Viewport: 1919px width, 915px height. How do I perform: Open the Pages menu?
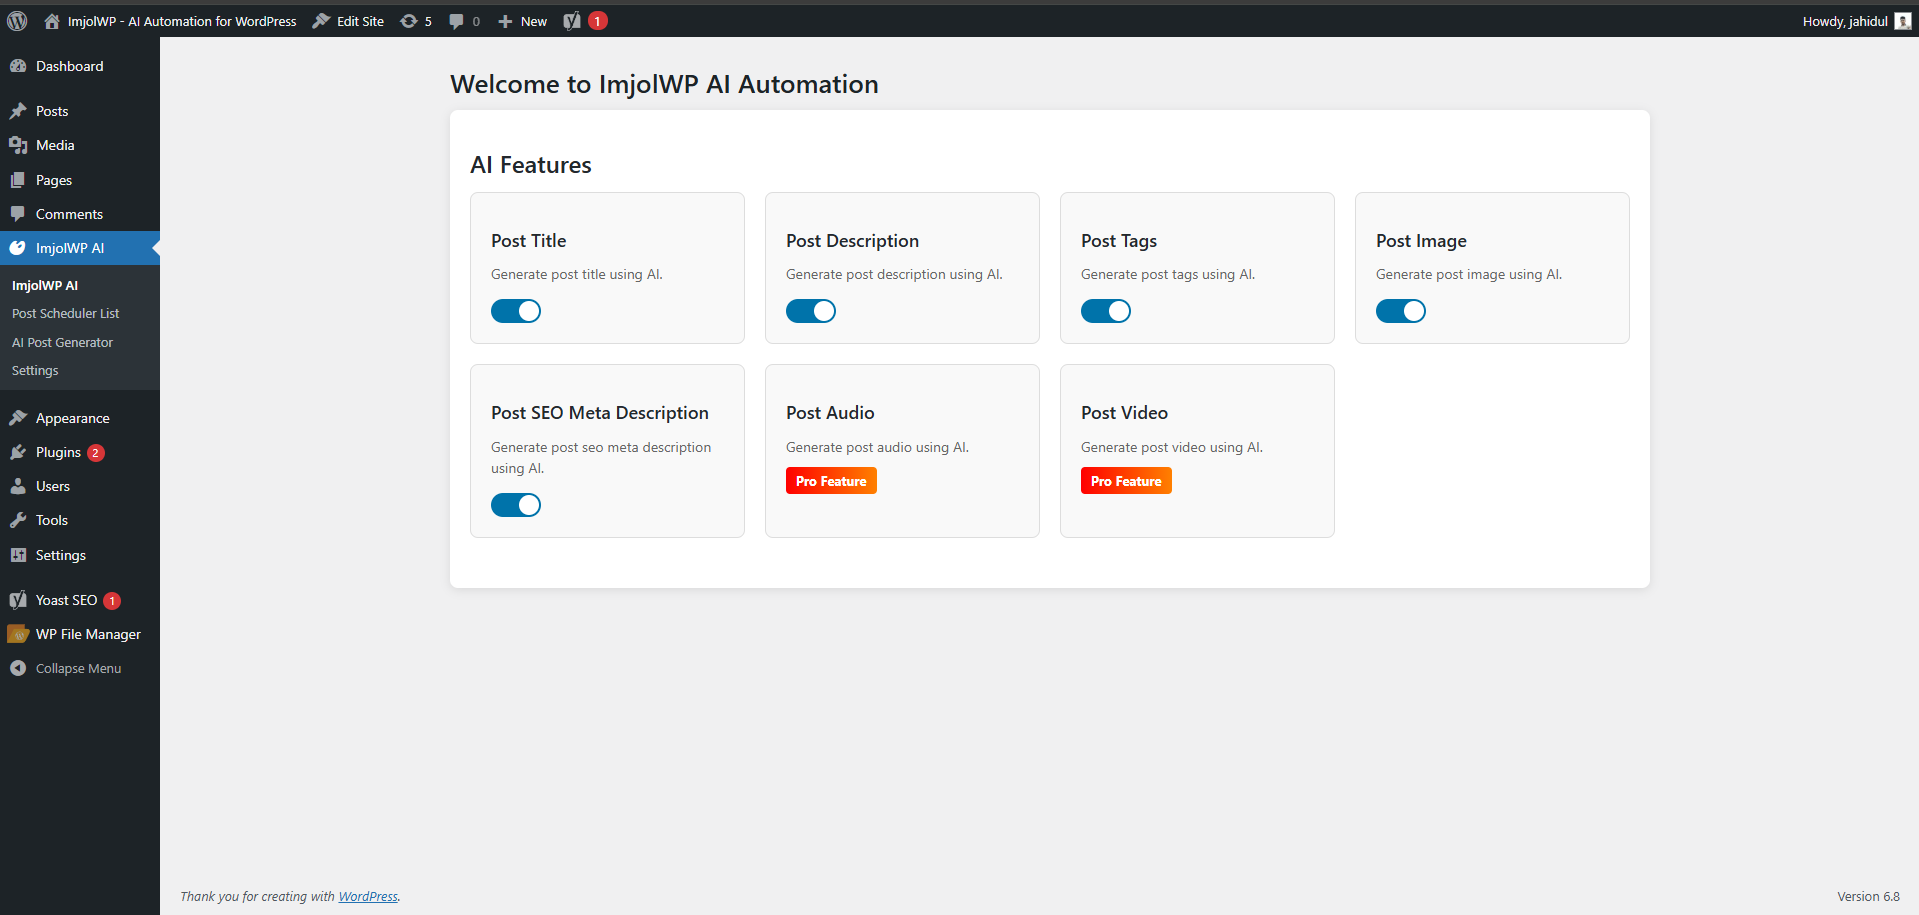point(80,180)
